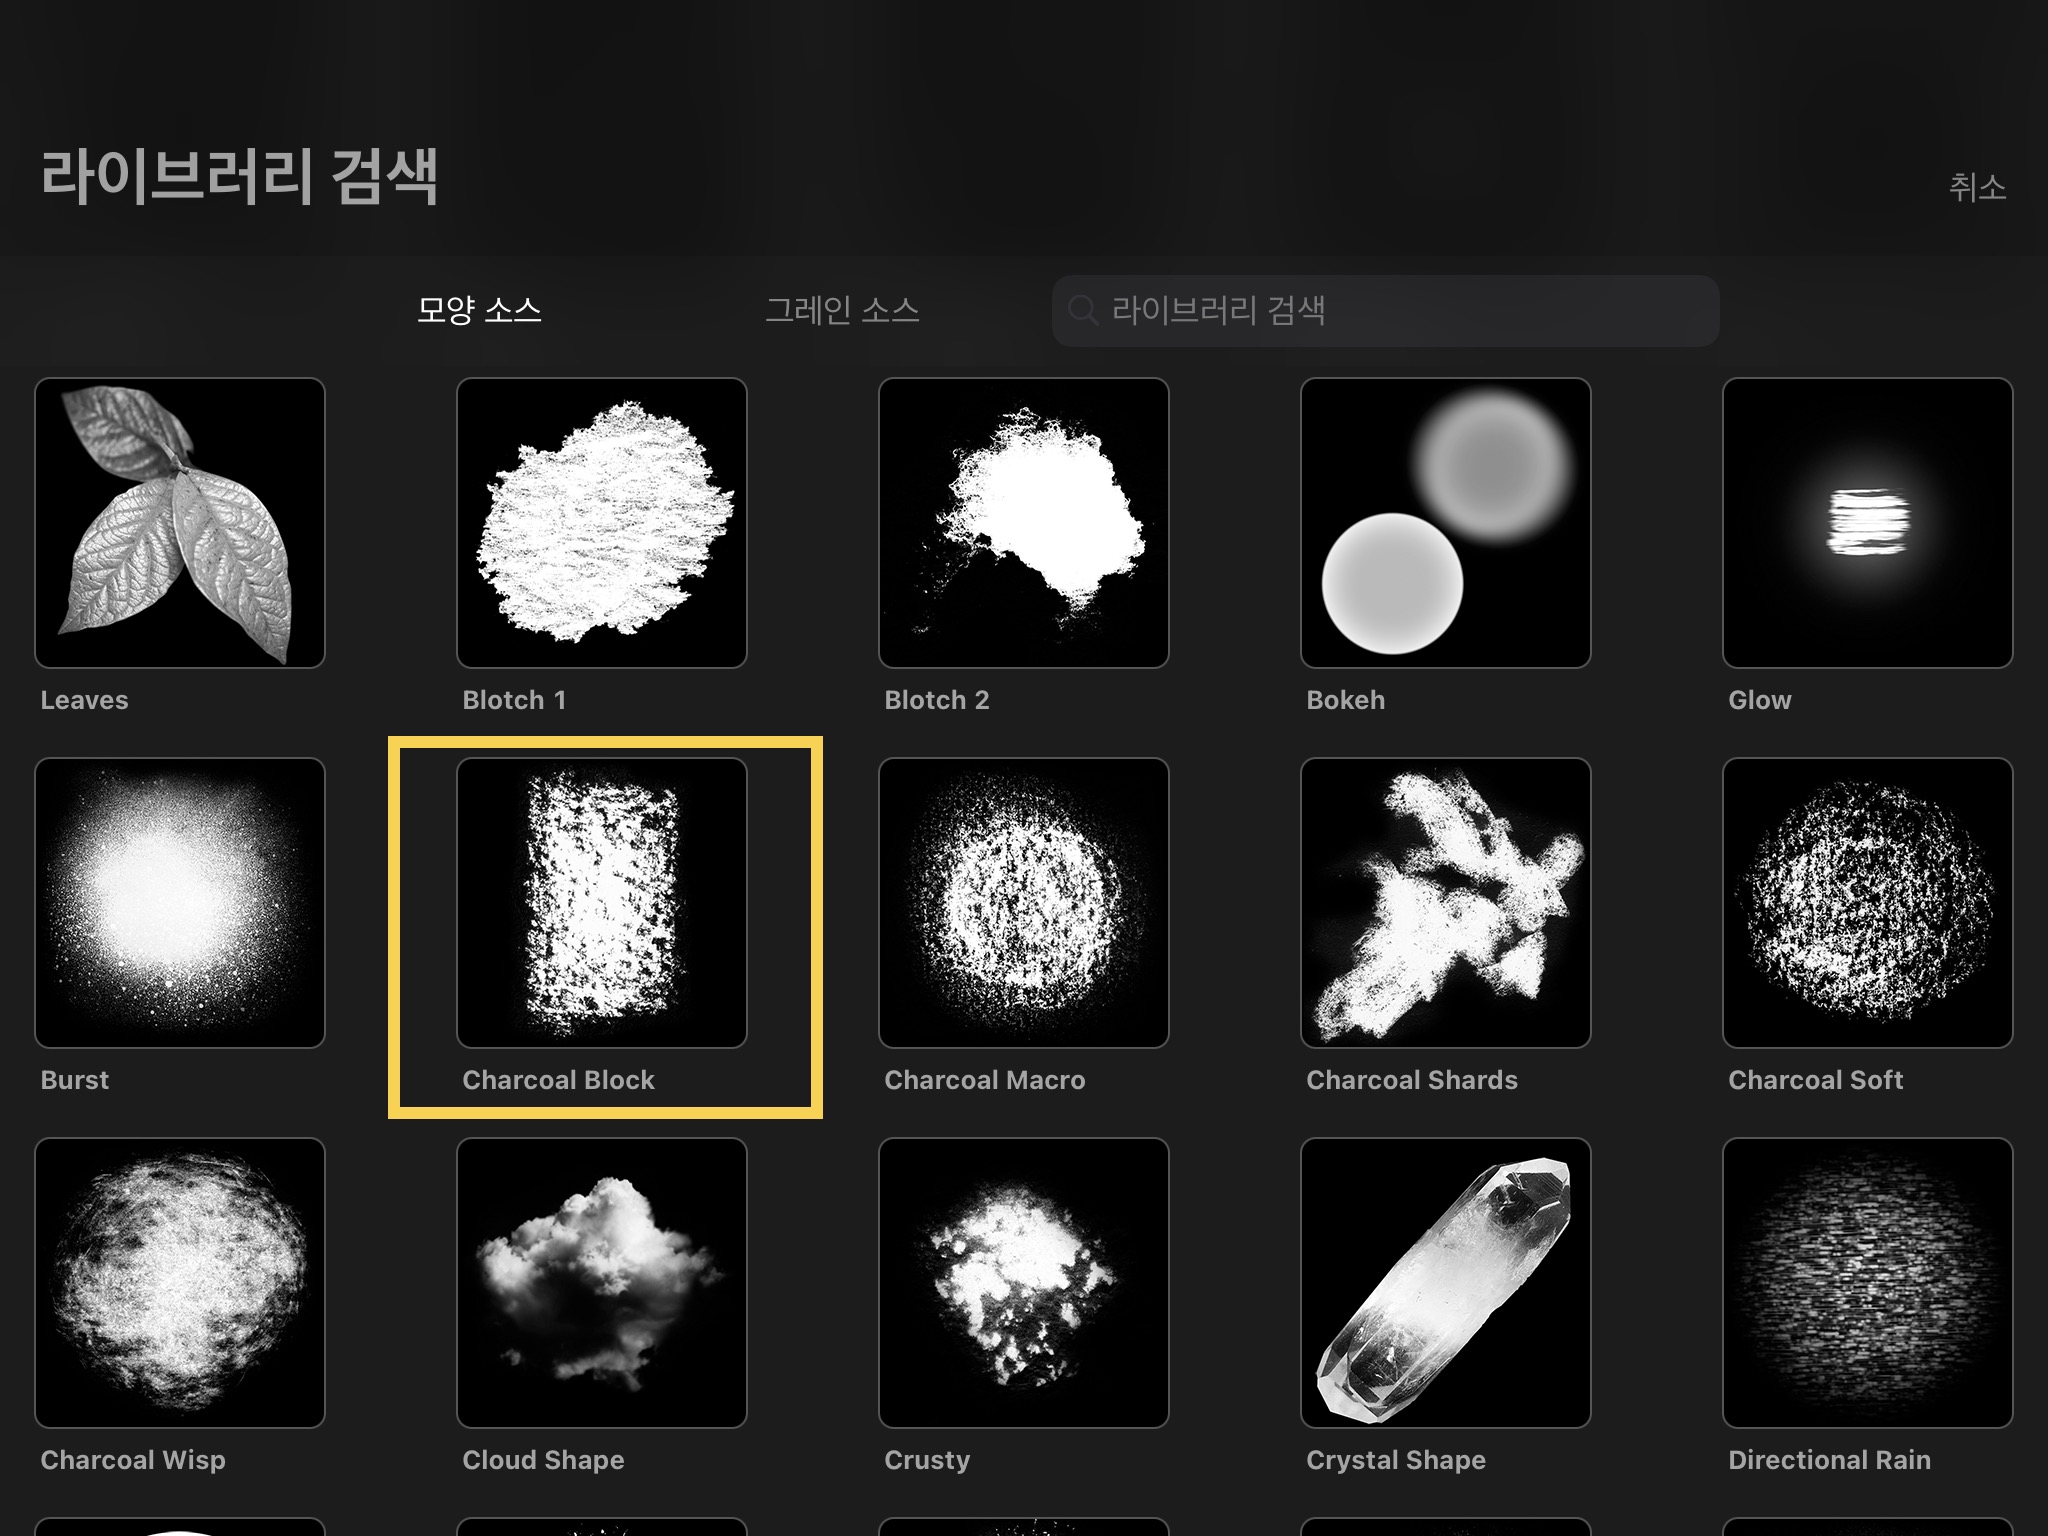Click the "Charcoal Block" label text
This screenshot has width=2048, height=1536.
(558, 1080)
